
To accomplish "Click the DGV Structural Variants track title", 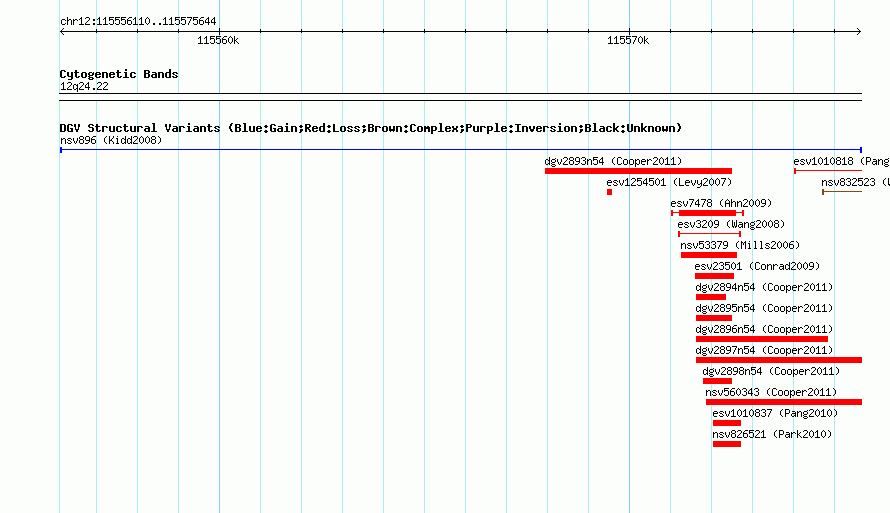I will 371,128.
